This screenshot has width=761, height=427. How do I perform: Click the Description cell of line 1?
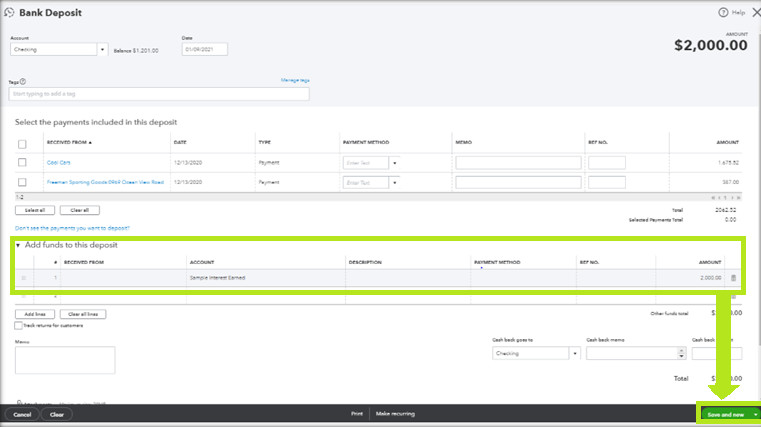[408, 278]
